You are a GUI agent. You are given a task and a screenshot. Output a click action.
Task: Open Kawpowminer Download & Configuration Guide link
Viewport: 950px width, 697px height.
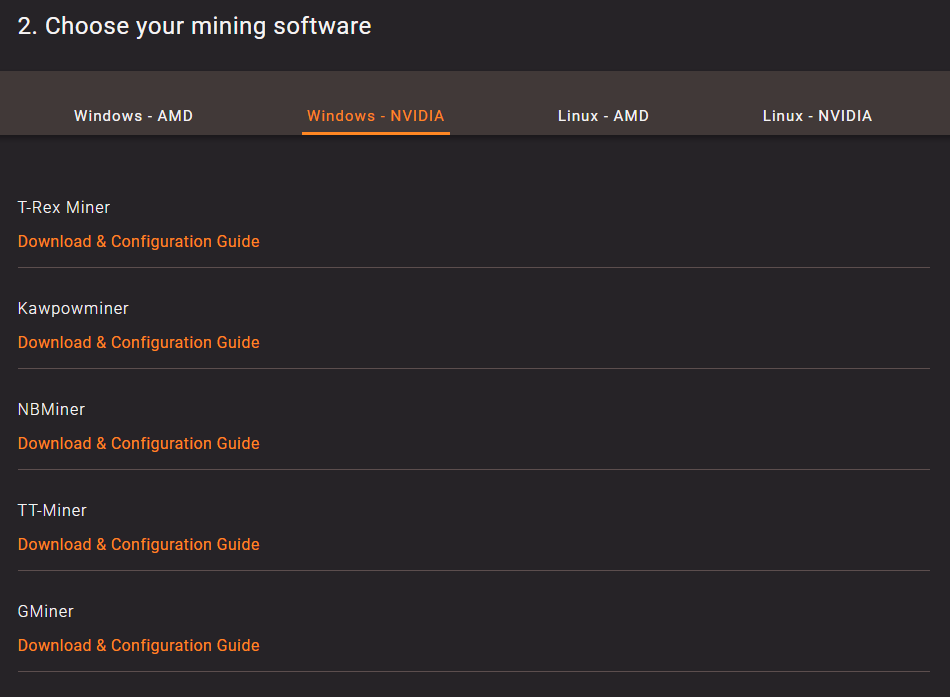(x=139, y=342)
